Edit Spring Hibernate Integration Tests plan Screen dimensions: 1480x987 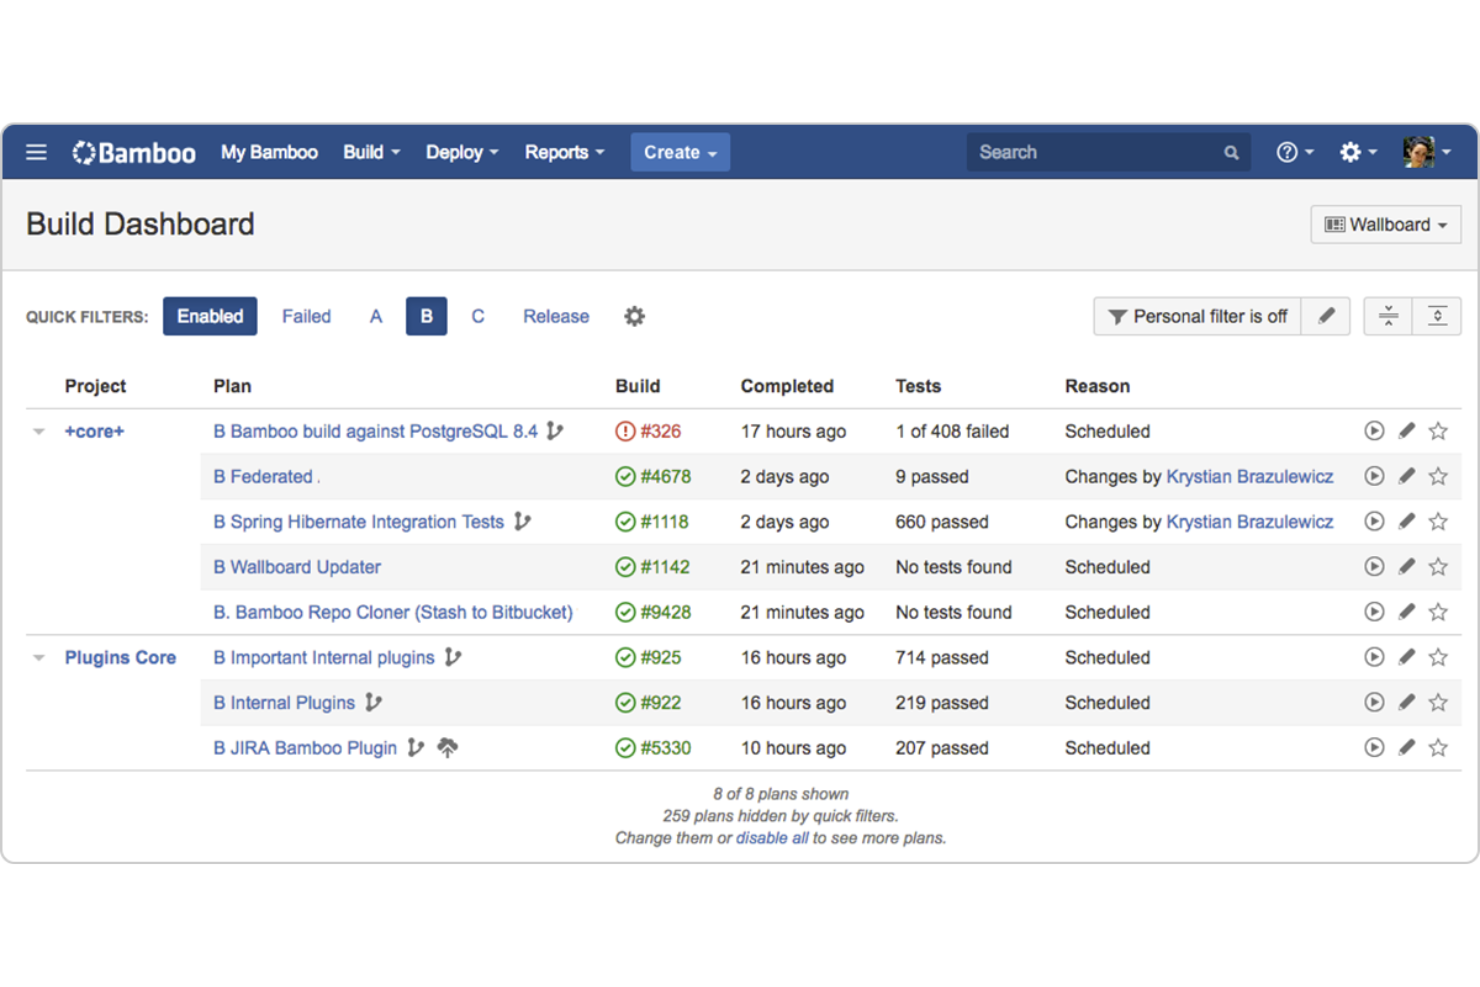[x=1407, y=521]
